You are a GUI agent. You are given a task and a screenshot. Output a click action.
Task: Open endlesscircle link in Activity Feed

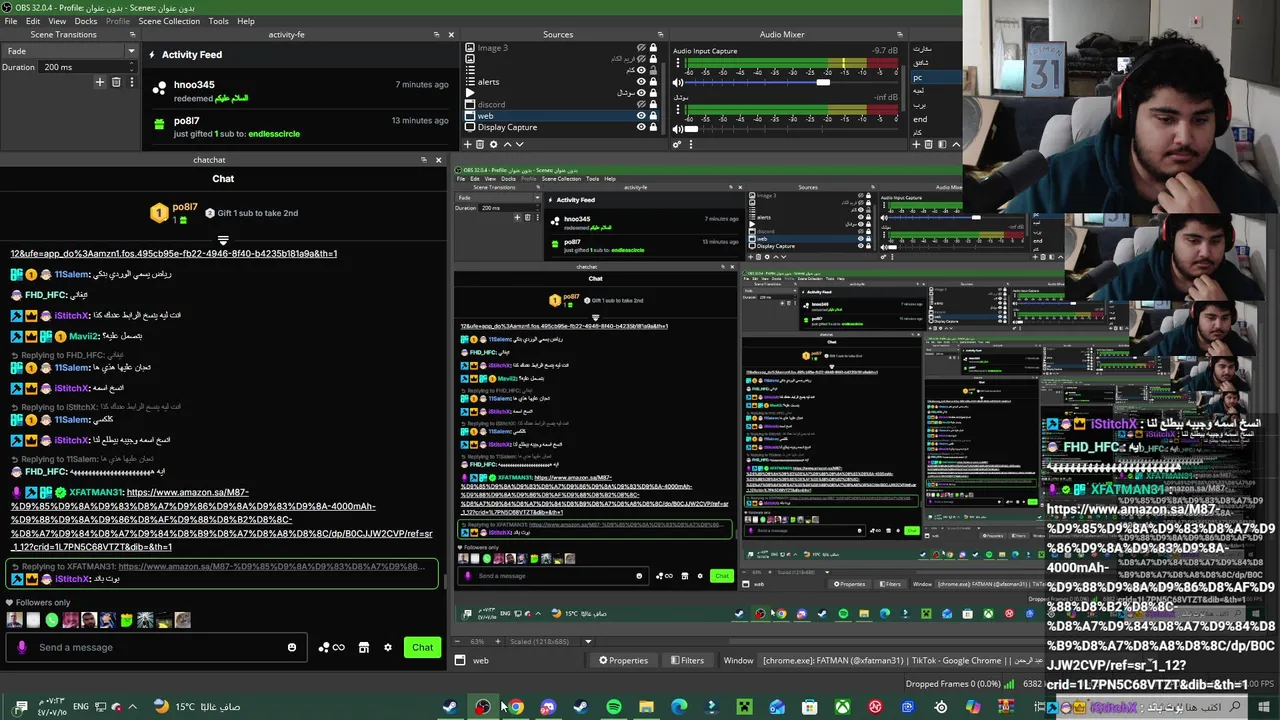[273, 133]
